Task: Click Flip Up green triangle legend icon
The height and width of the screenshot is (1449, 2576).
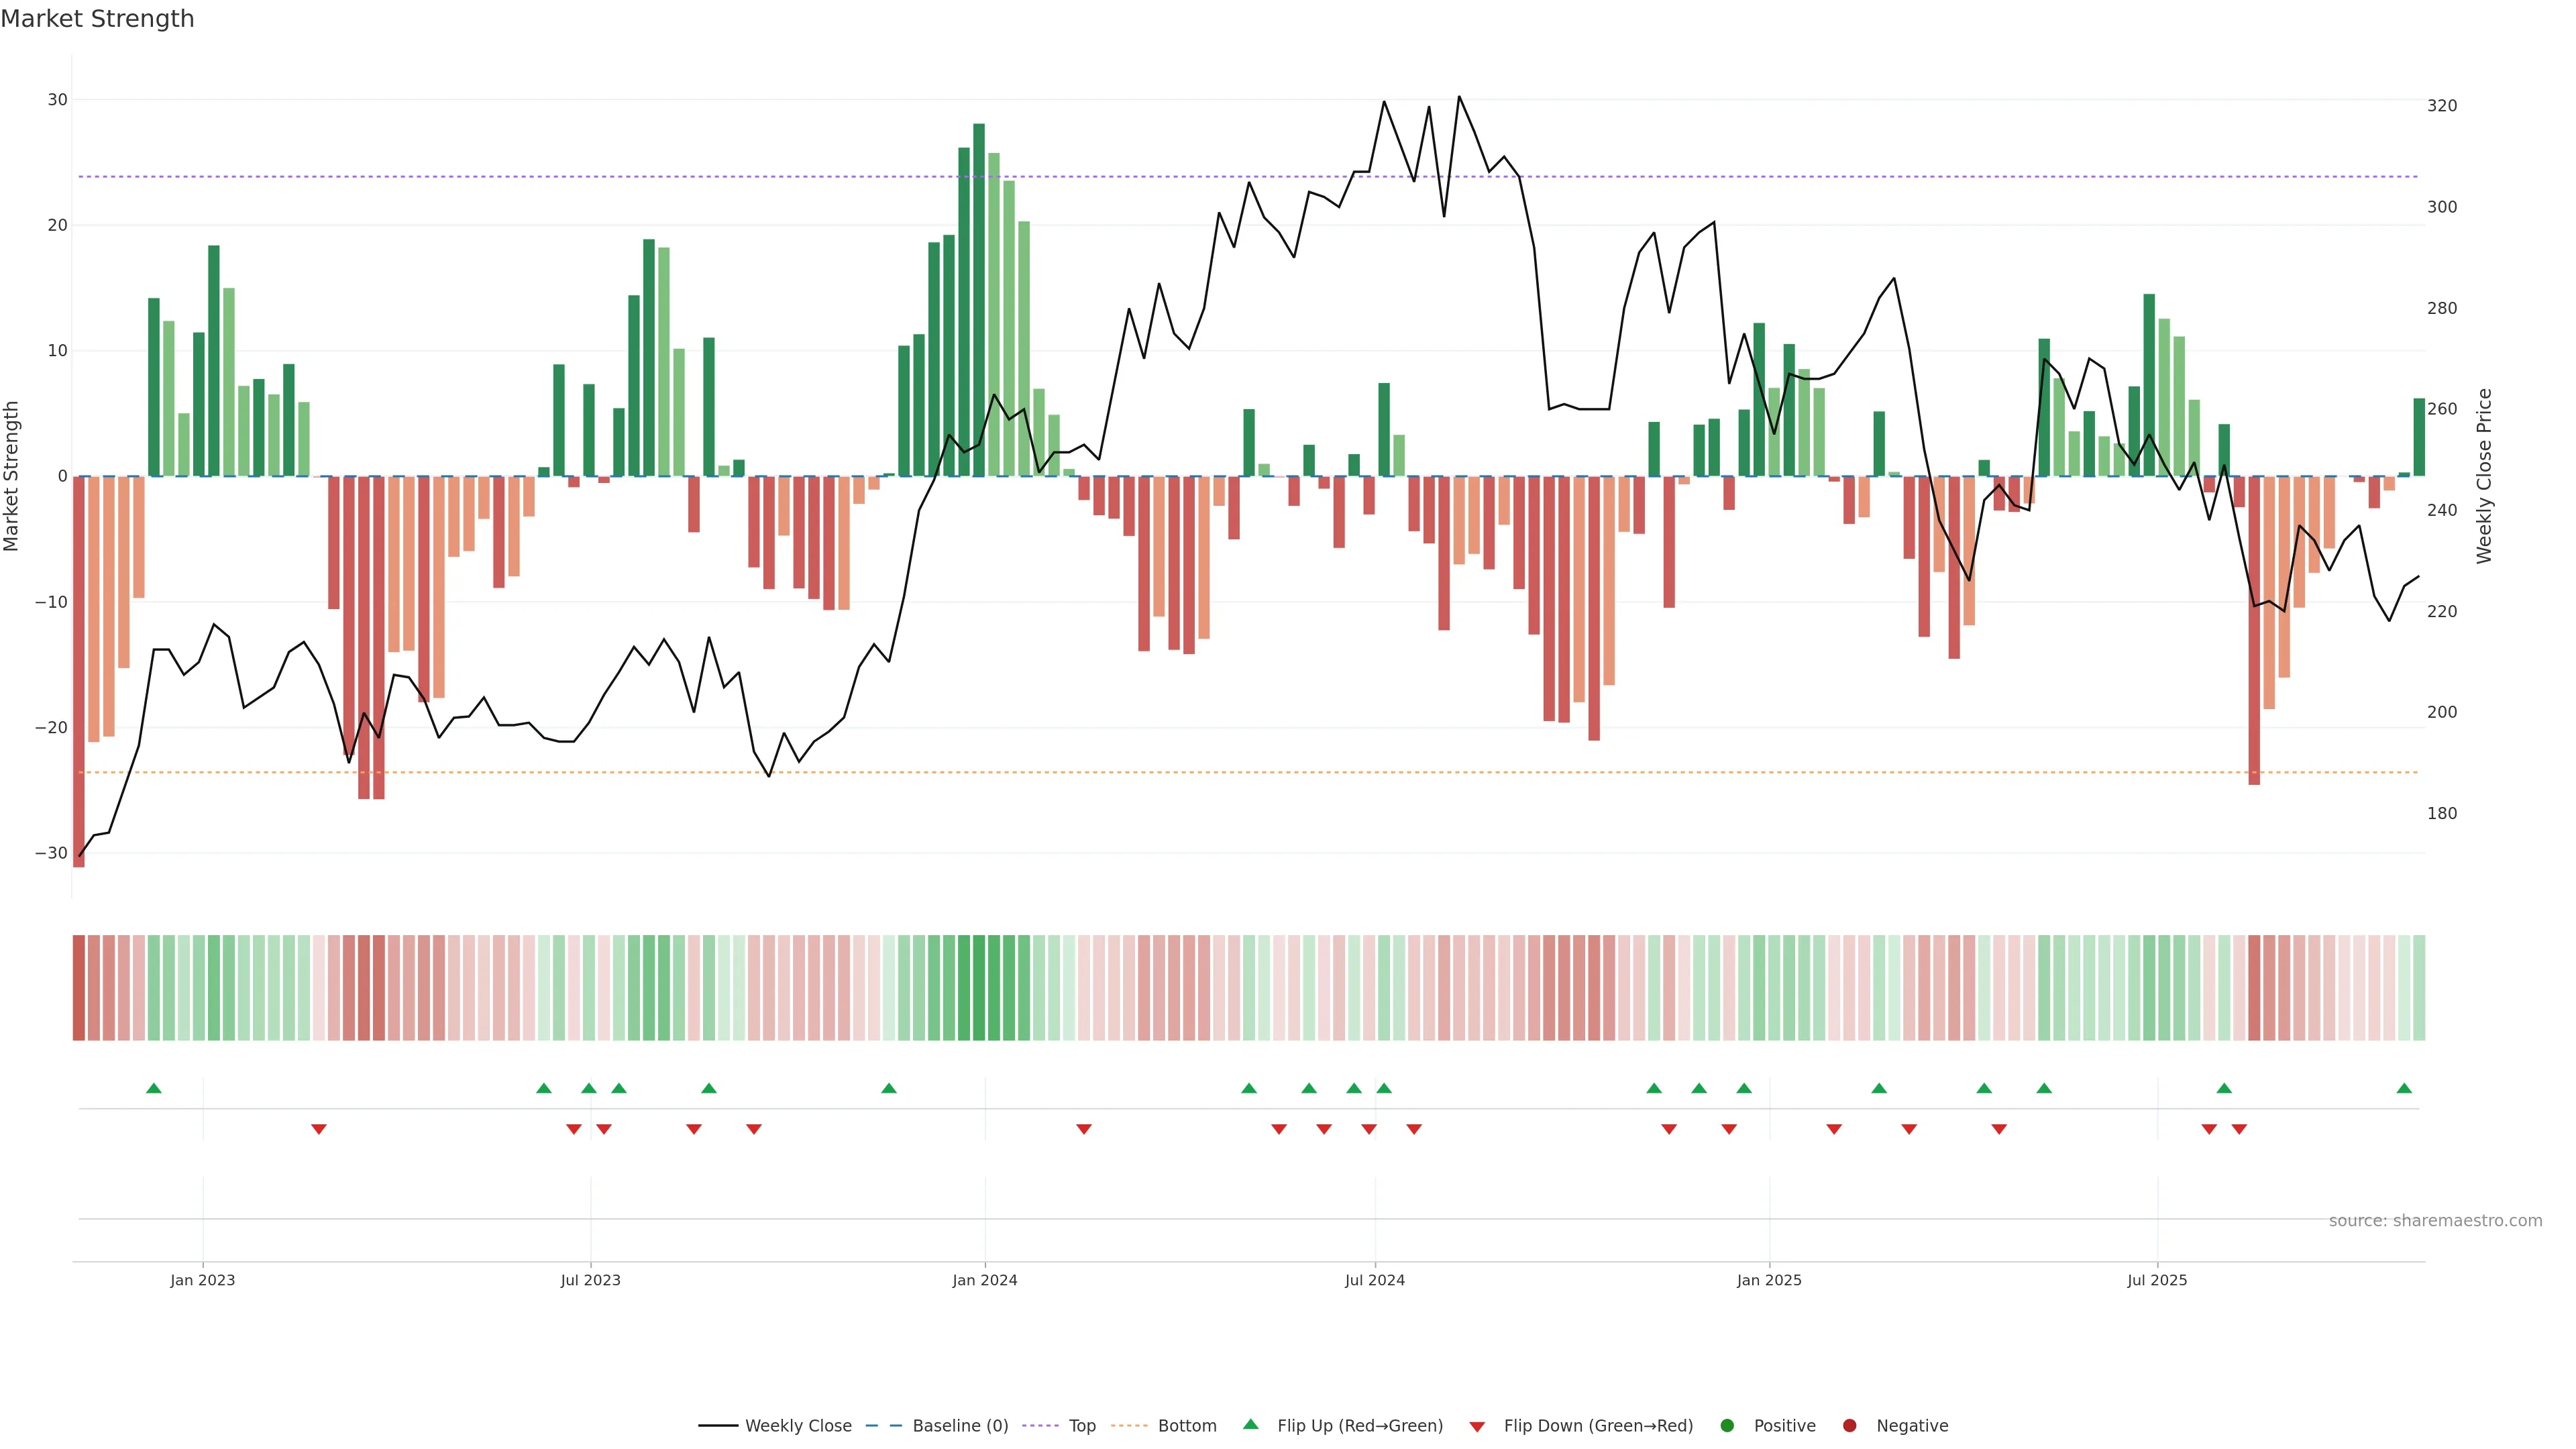Action: pos(1250,1425)
